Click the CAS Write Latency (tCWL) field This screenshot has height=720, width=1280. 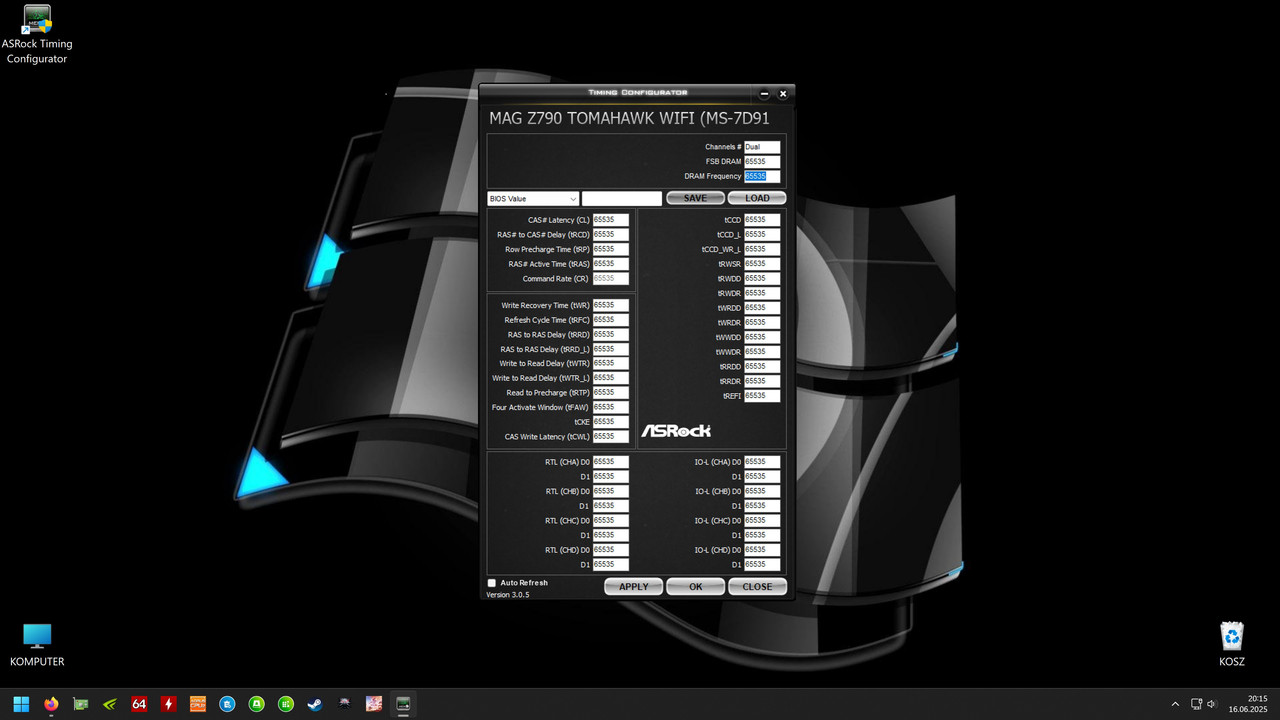(x=611, y=436)
